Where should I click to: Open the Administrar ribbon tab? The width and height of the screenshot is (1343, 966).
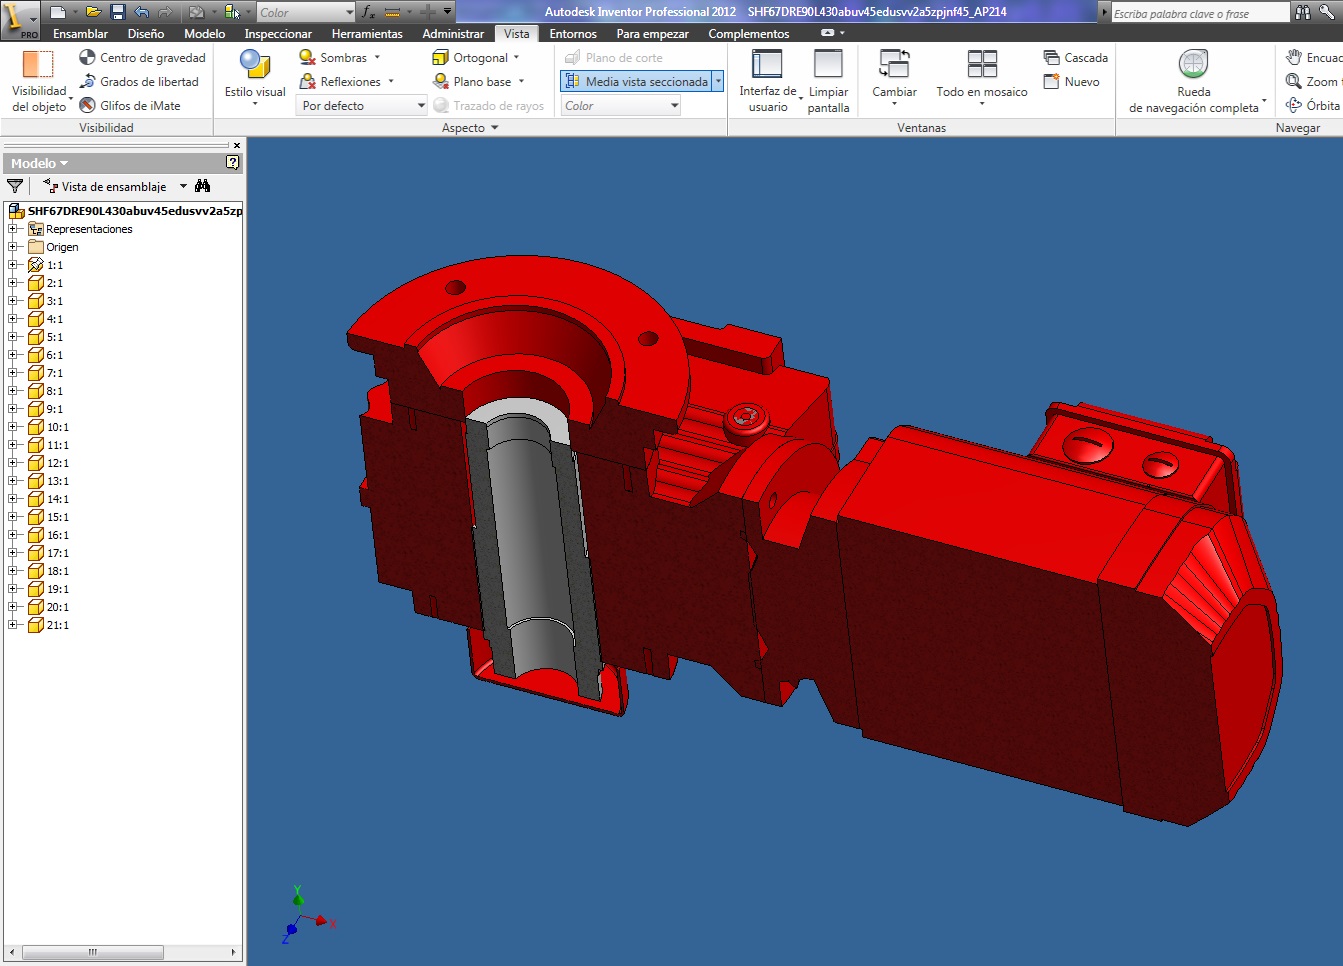[453, 34]
